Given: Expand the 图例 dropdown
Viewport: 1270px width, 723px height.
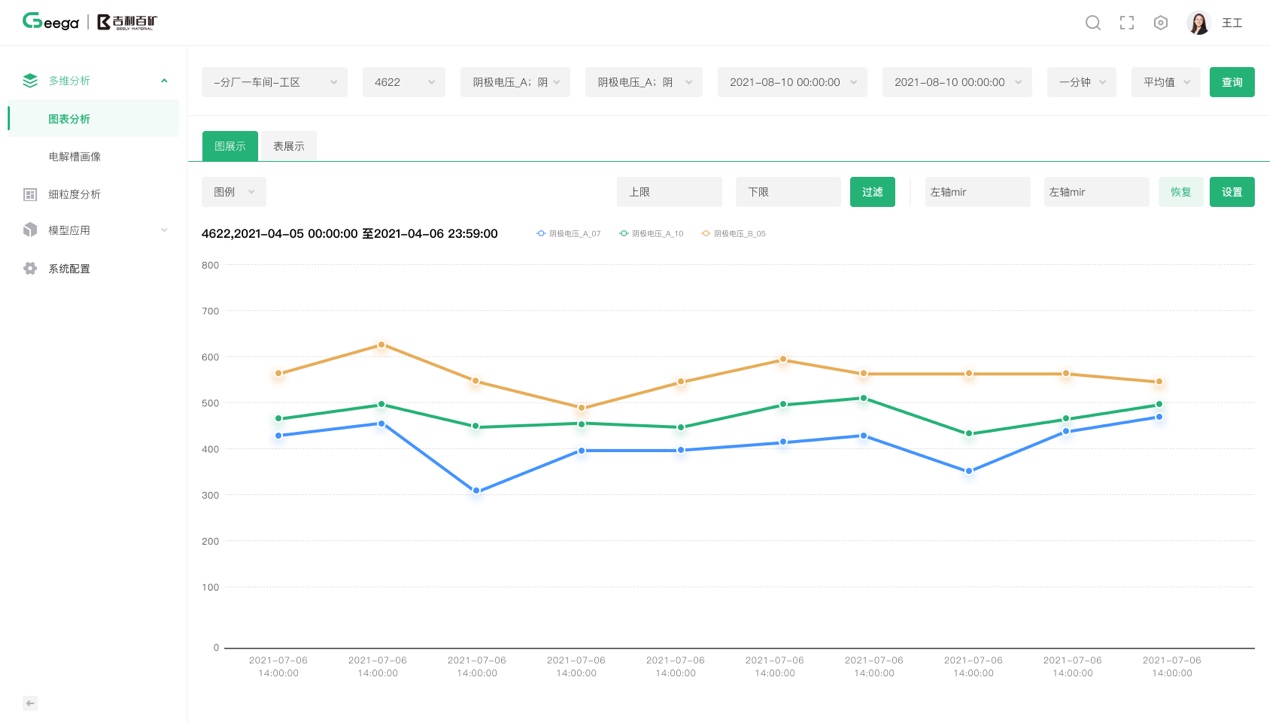Looking at the screenshot, I should coord(234,192).
